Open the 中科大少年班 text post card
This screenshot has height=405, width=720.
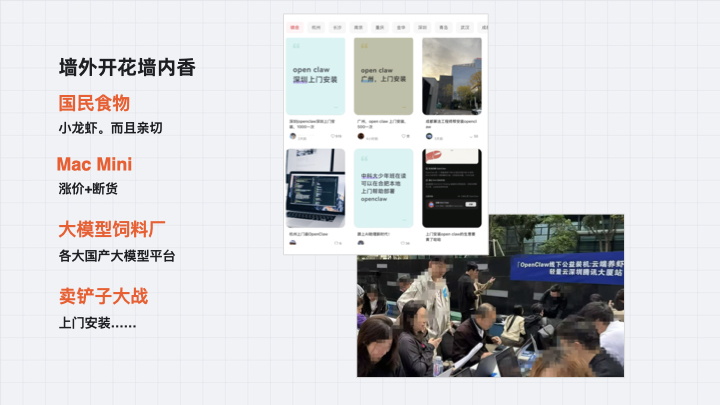coord(383,188)
